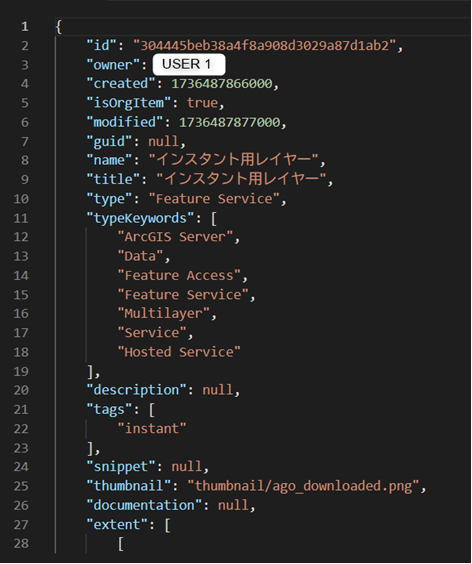
Task: Click the name value インスタント用レイヤー on line 8
Action: 233,160
